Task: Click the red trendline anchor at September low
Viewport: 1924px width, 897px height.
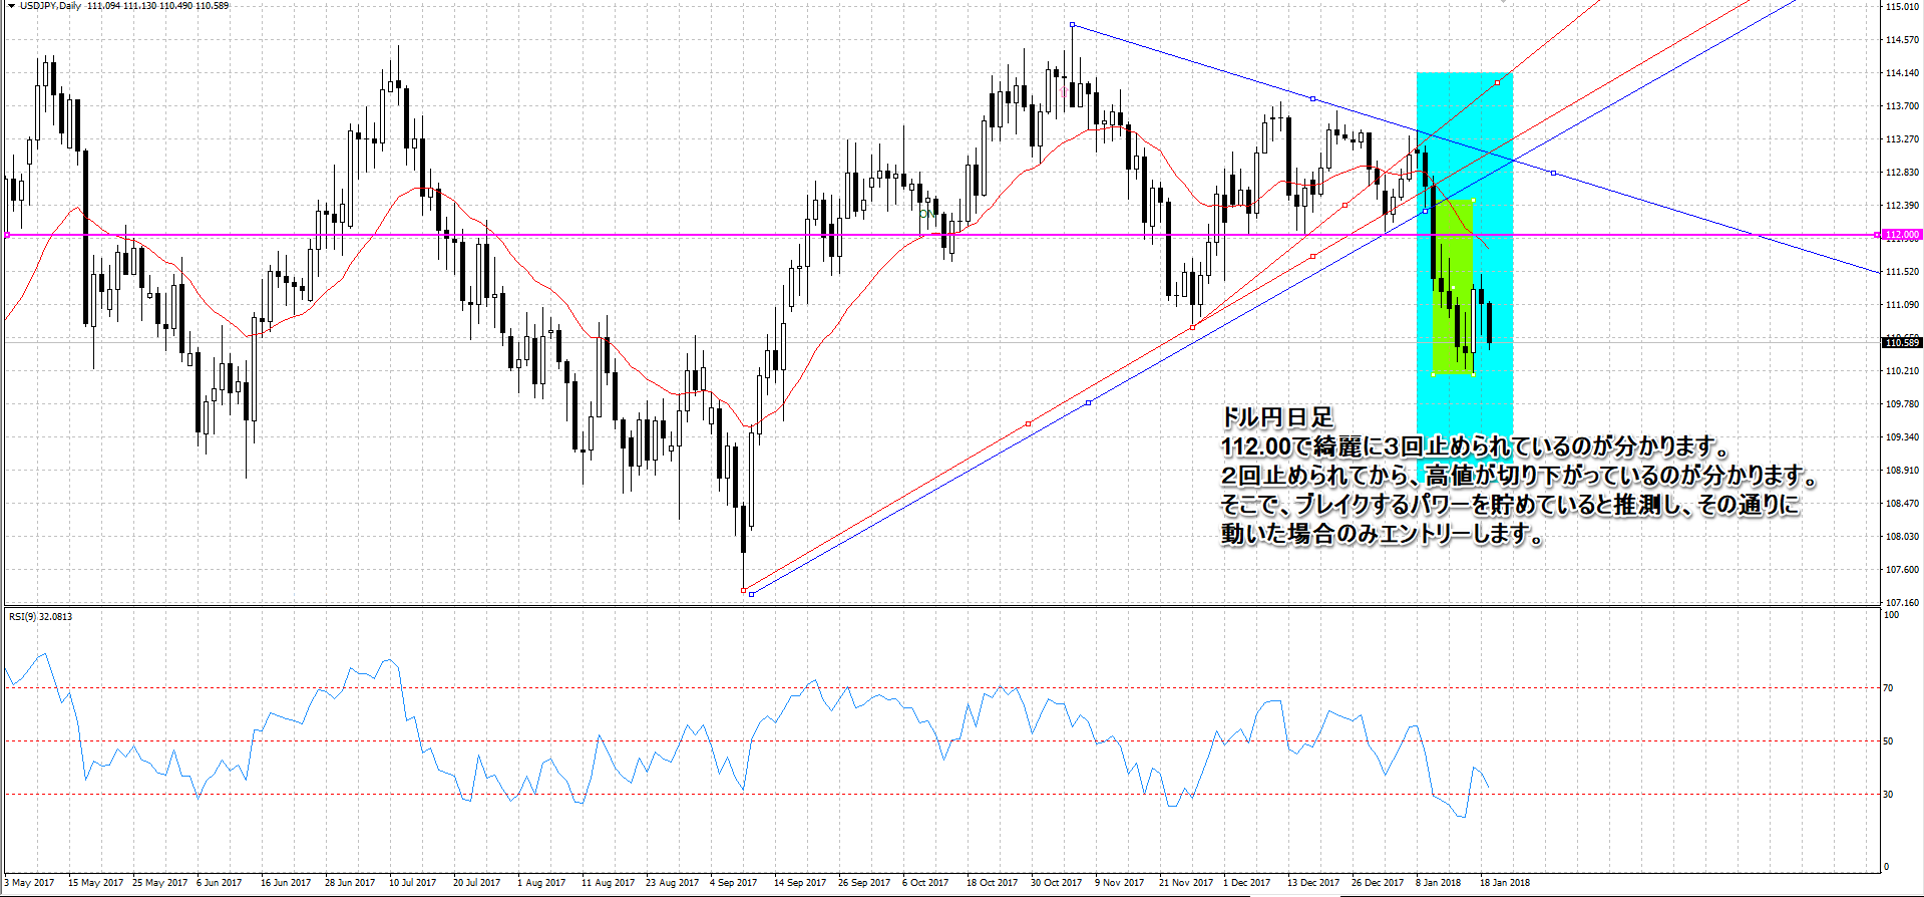Action: (x=743, y=590)
